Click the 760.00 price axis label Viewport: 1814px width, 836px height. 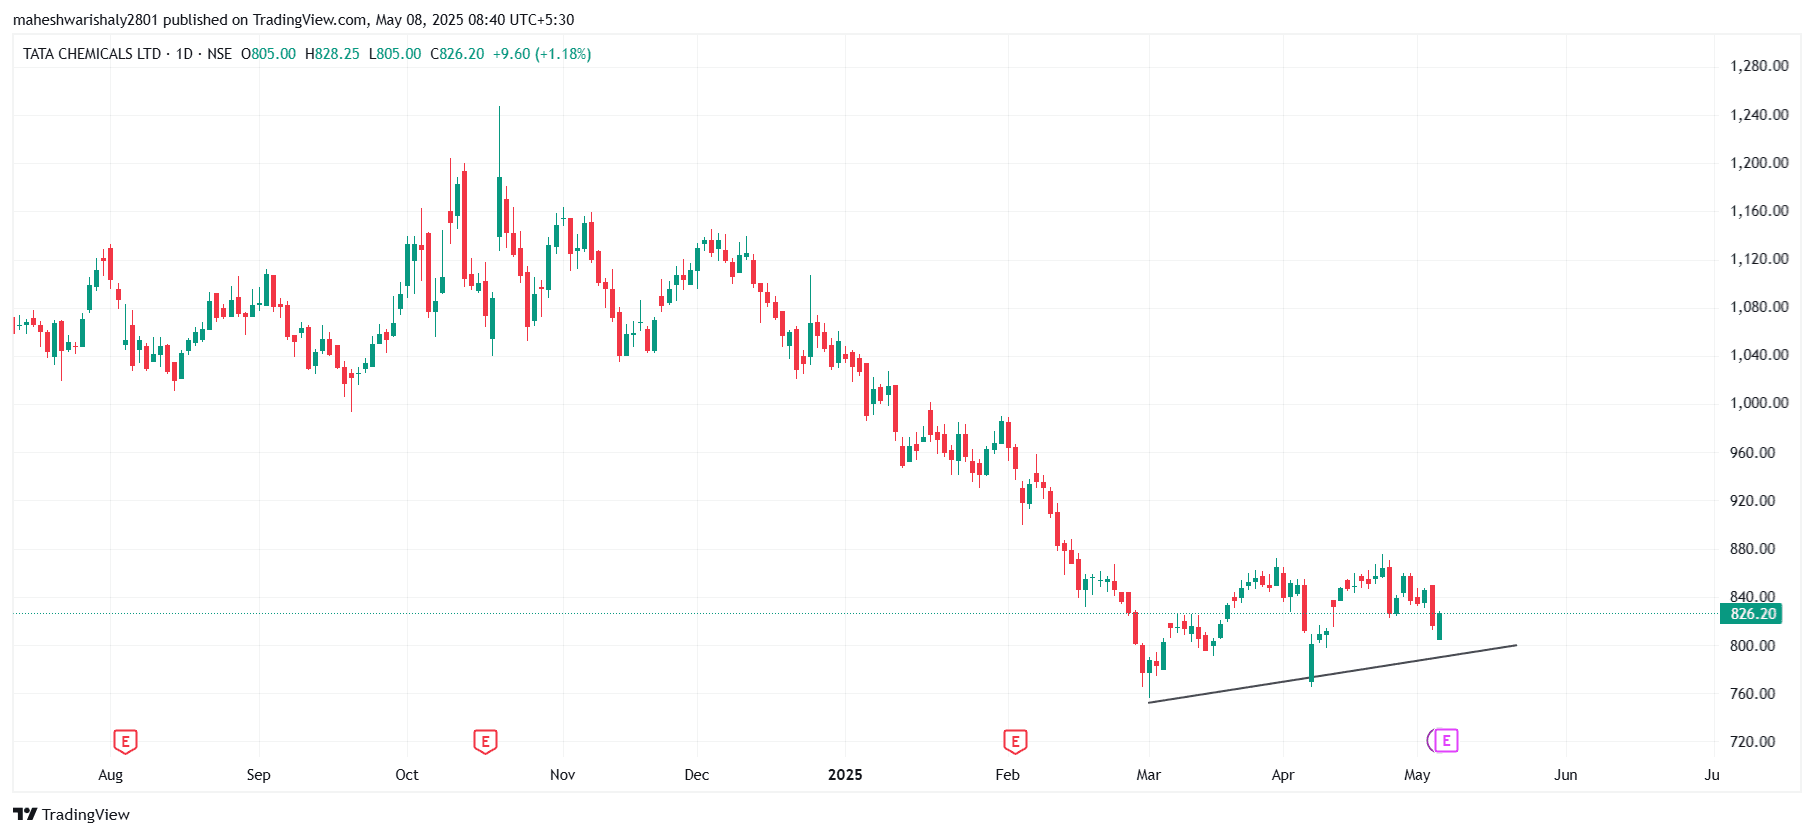click(1753, 694)
